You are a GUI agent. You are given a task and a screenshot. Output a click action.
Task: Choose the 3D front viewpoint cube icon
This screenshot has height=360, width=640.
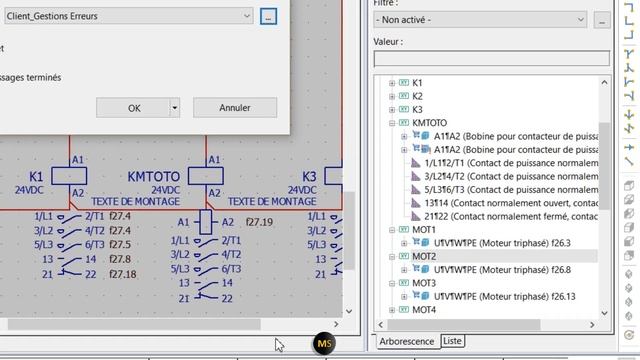pos(629,242)
